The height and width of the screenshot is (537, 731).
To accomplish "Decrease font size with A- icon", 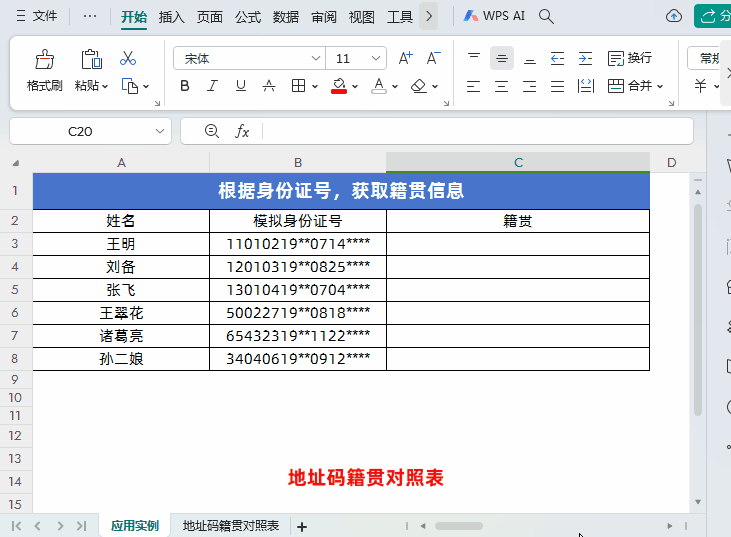I will click(434, 58).
